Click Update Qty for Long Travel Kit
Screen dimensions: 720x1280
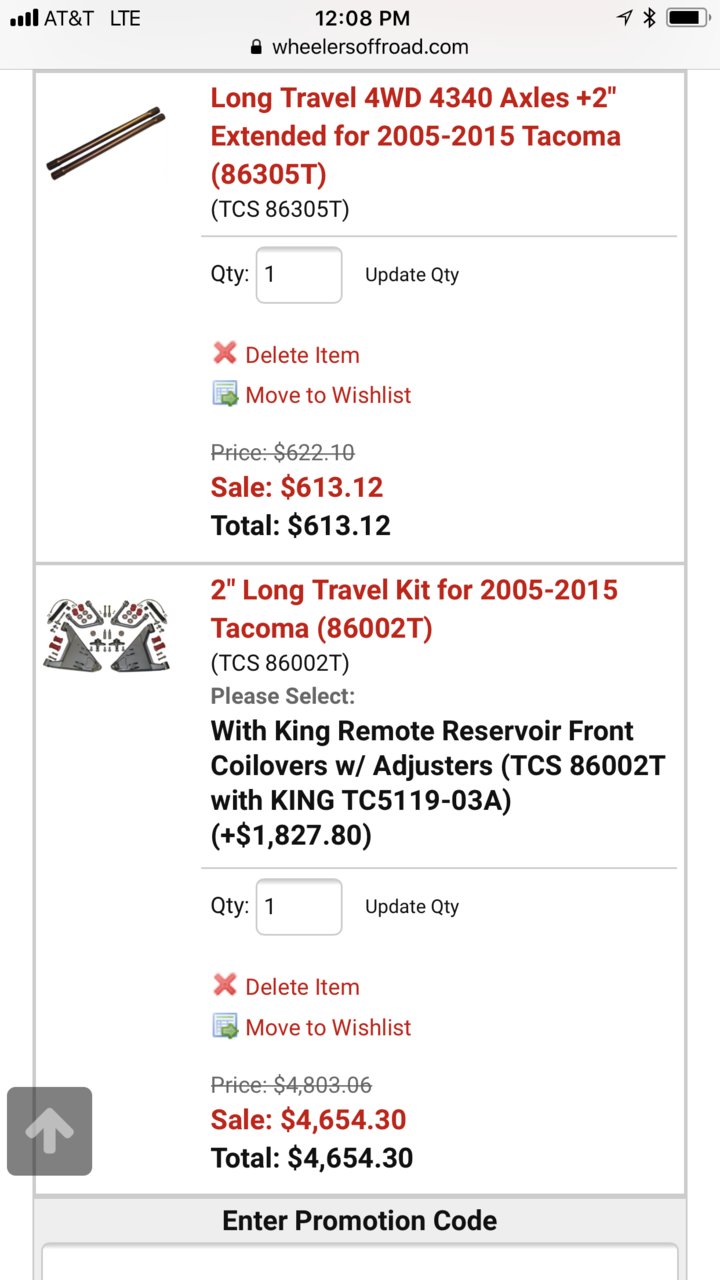[412, 907]
